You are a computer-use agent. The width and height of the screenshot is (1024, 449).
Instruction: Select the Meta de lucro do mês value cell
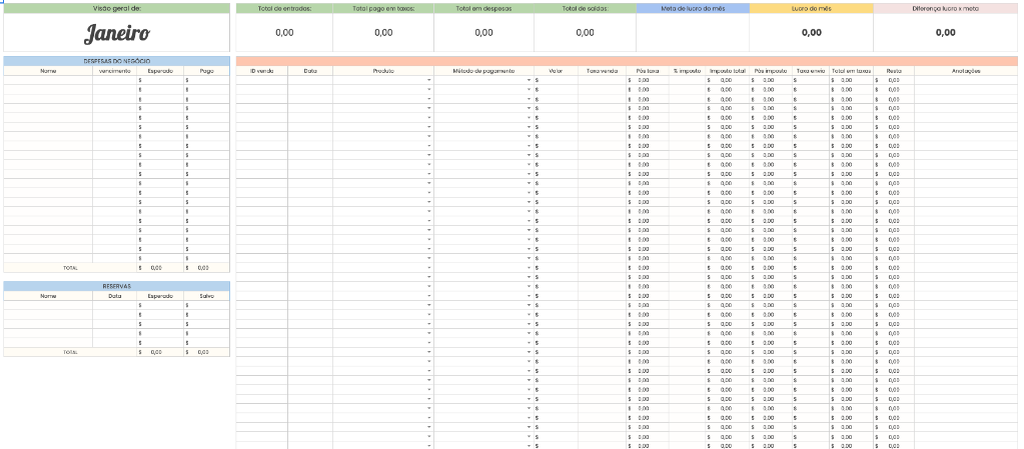[x=692, y=33]
